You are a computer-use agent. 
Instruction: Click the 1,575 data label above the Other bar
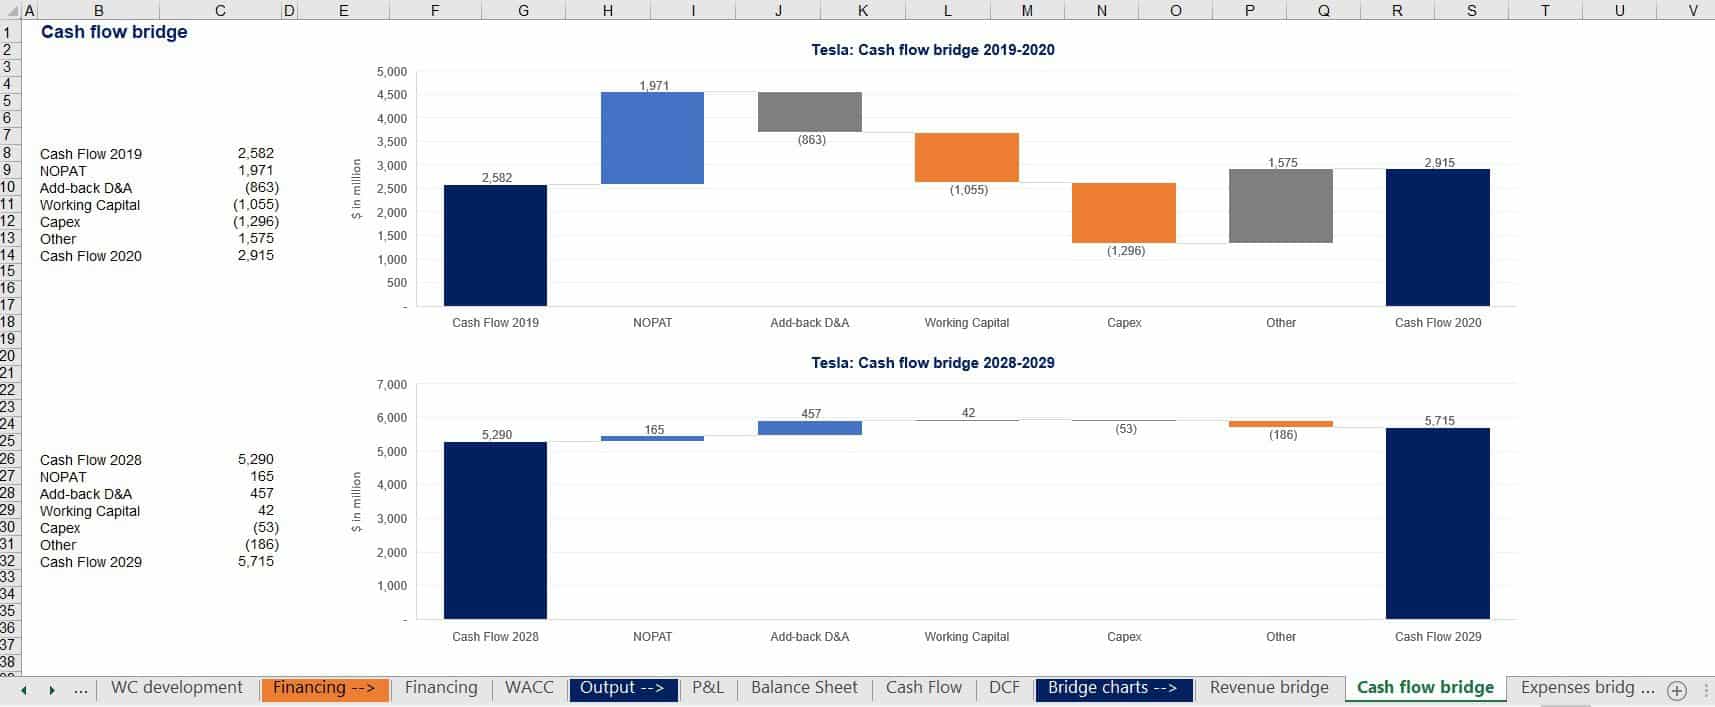coord(1283,162)
